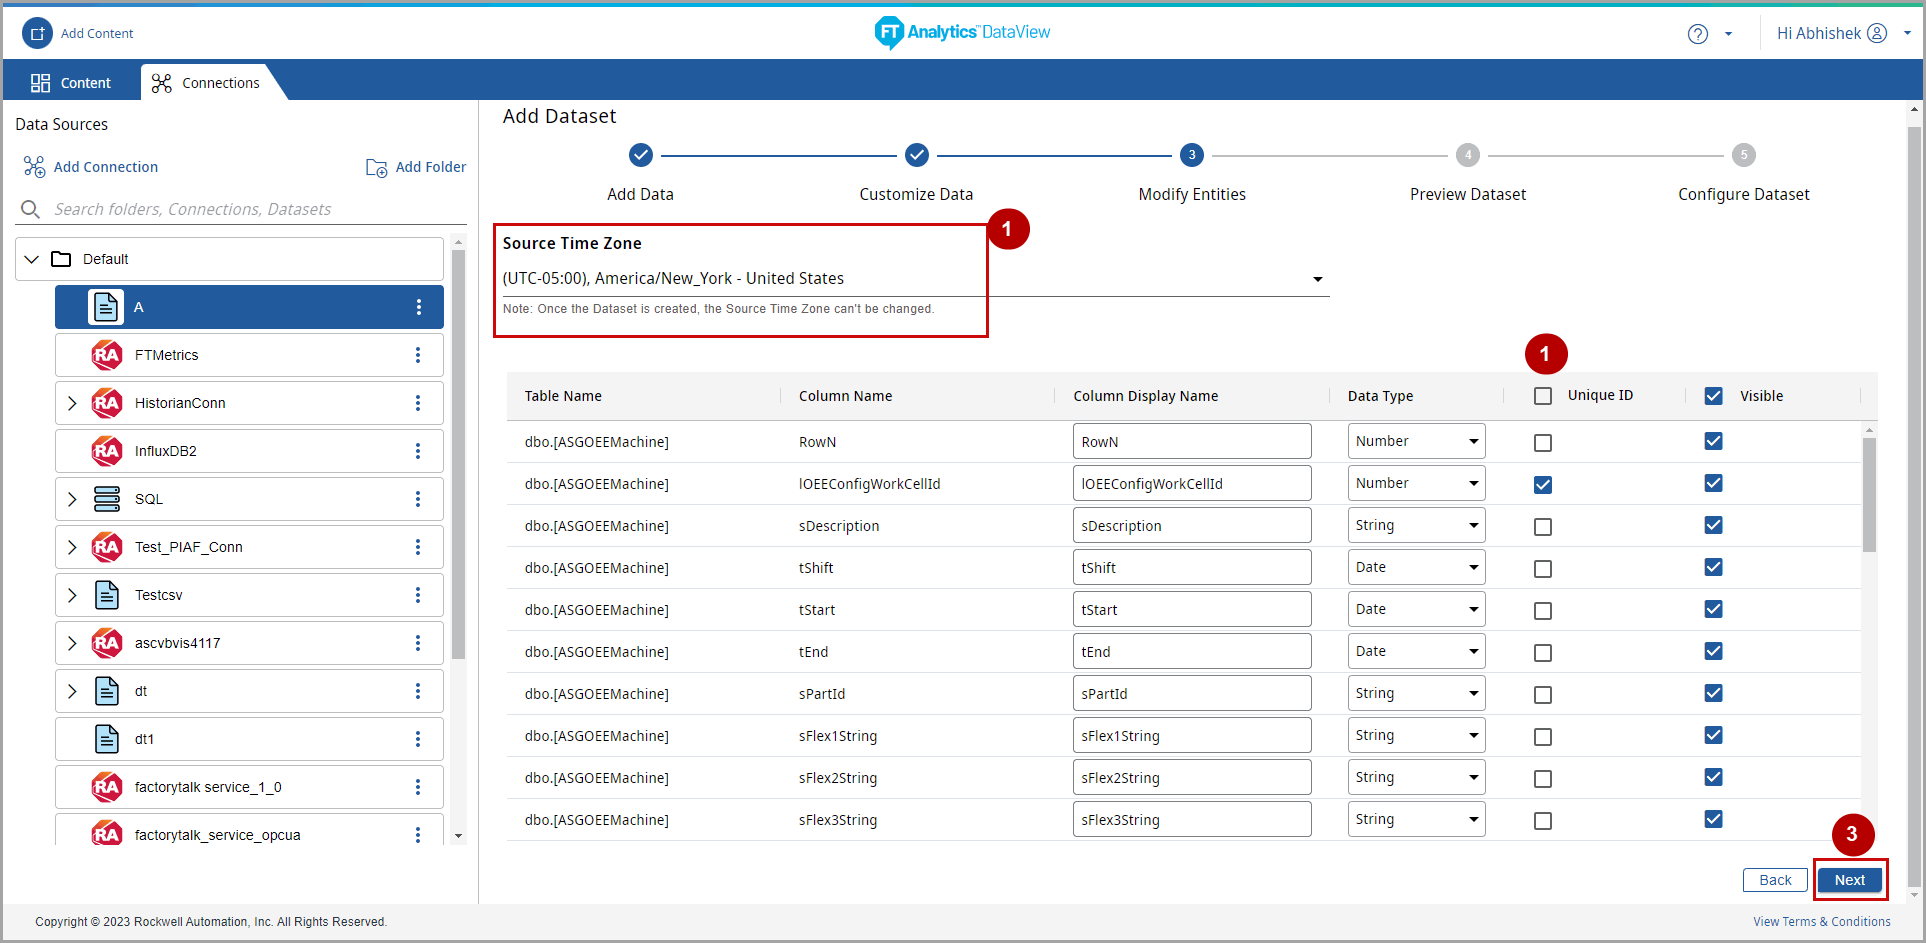Open the help question mark icon
Screen dimensions: 1926x943
(x=1697, y=34)
